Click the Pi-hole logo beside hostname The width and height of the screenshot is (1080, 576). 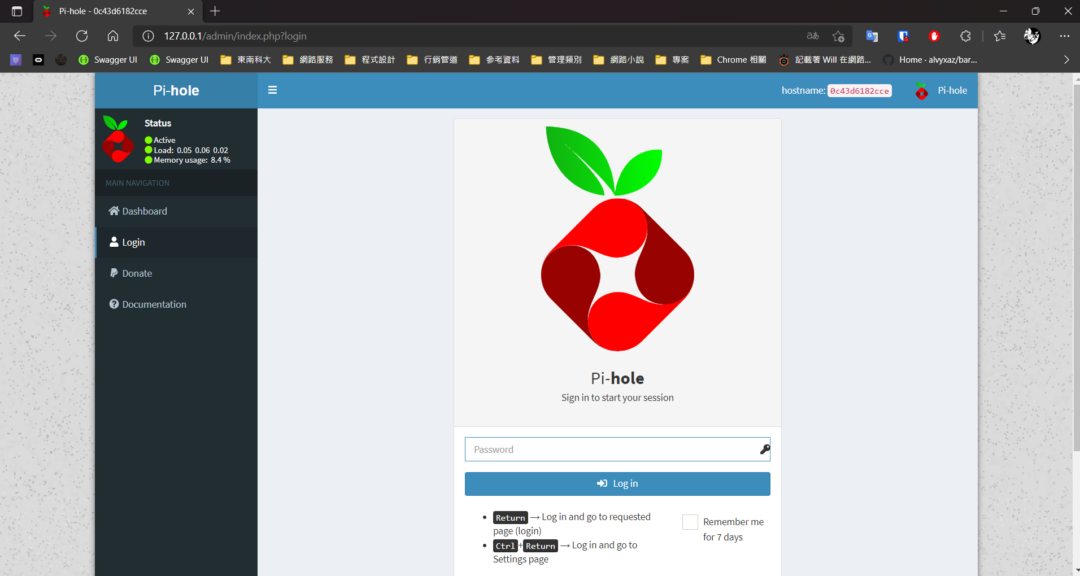click(922, 90)
